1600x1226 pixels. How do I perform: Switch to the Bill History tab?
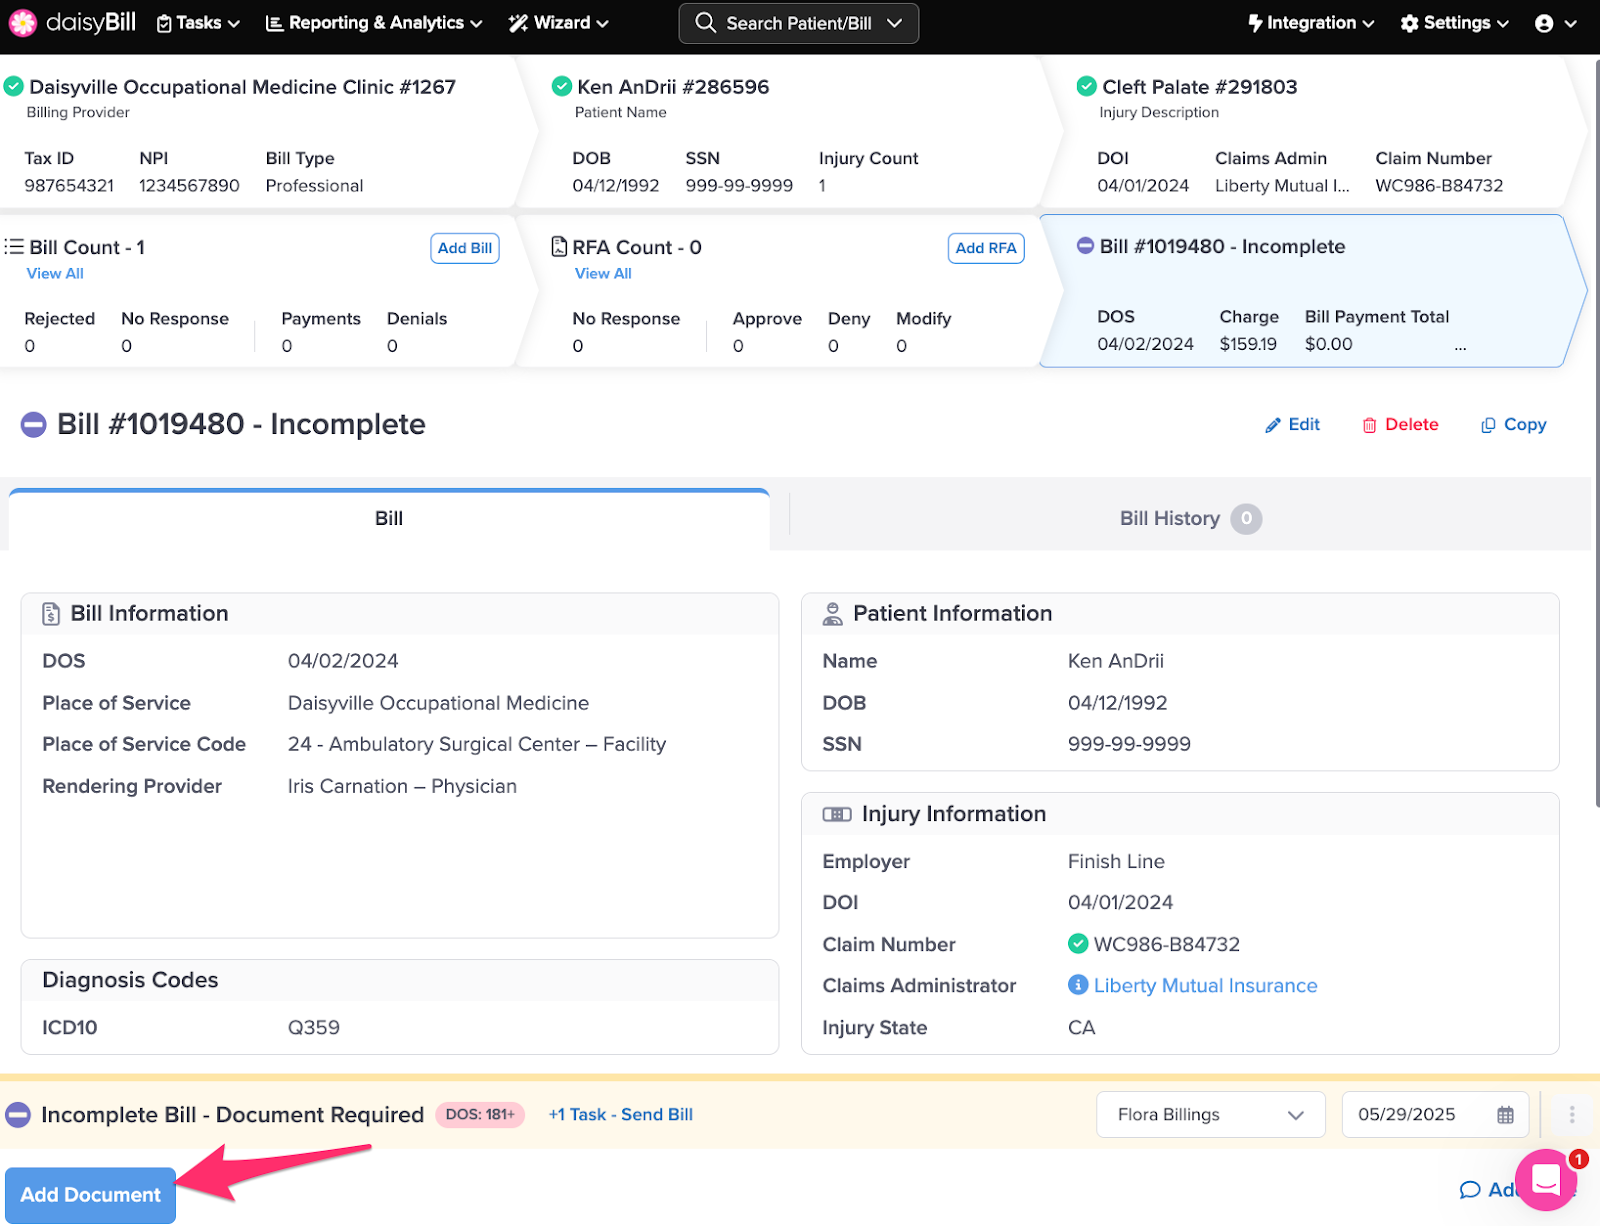pos(1189,518)
